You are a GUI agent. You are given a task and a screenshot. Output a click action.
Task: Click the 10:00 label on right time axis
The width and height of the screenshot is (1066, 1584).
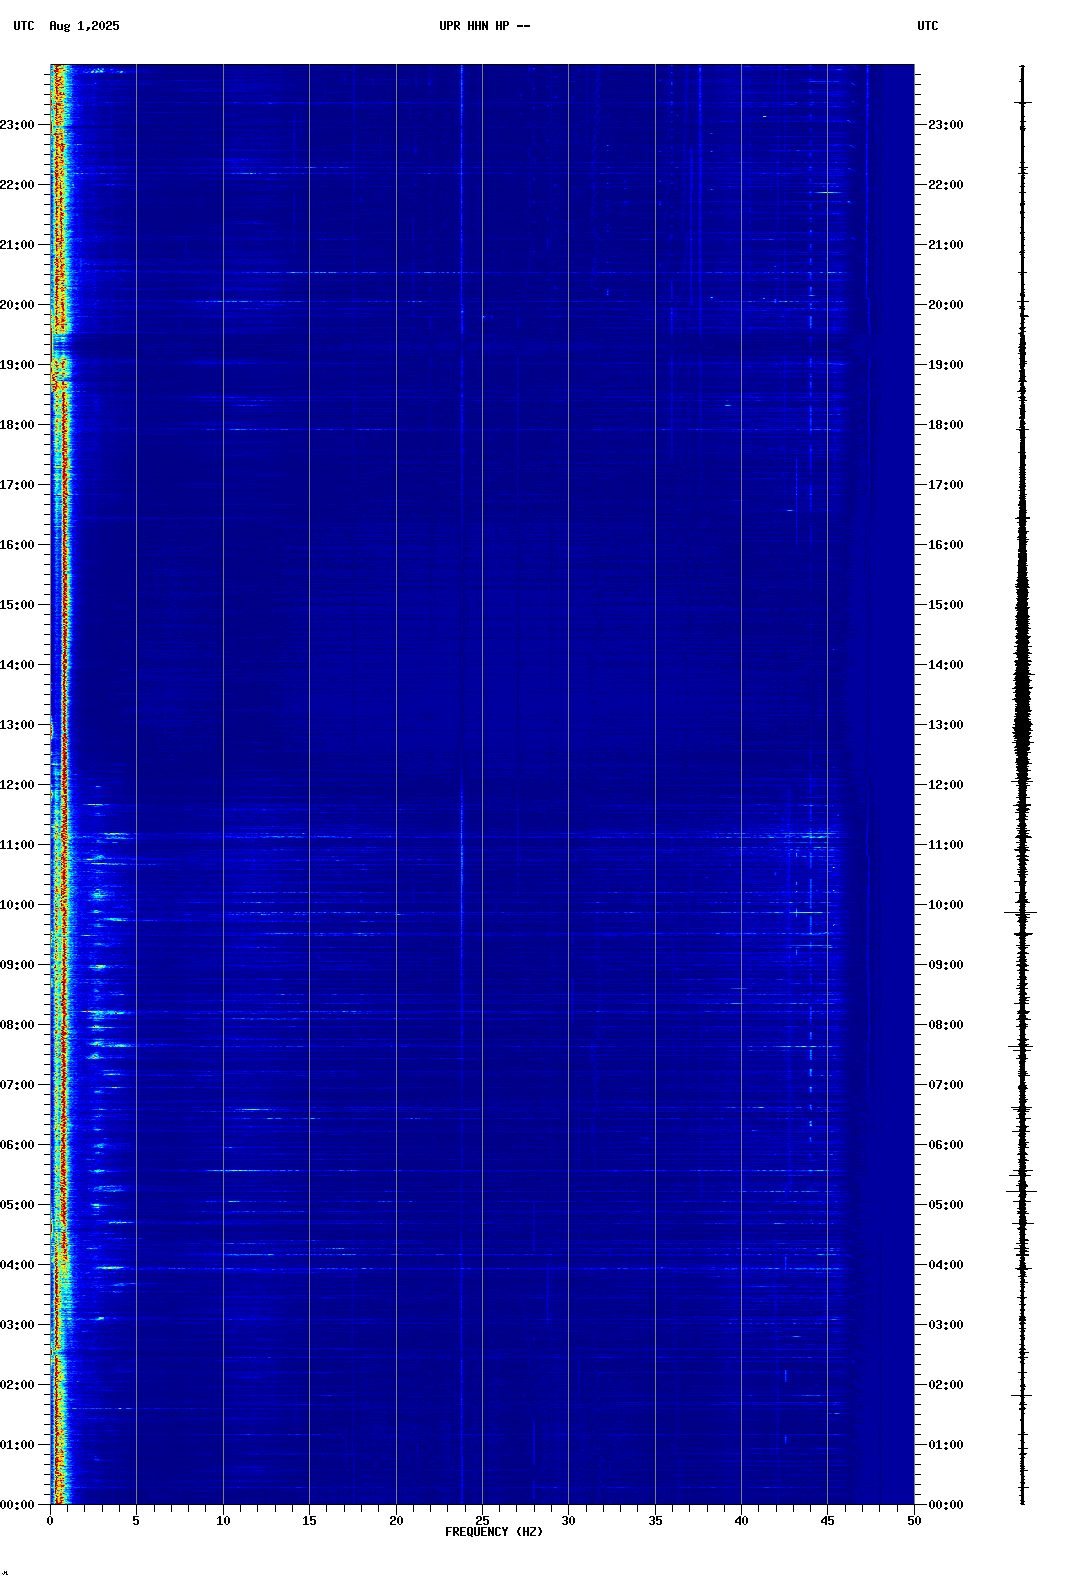pos(946,905)
